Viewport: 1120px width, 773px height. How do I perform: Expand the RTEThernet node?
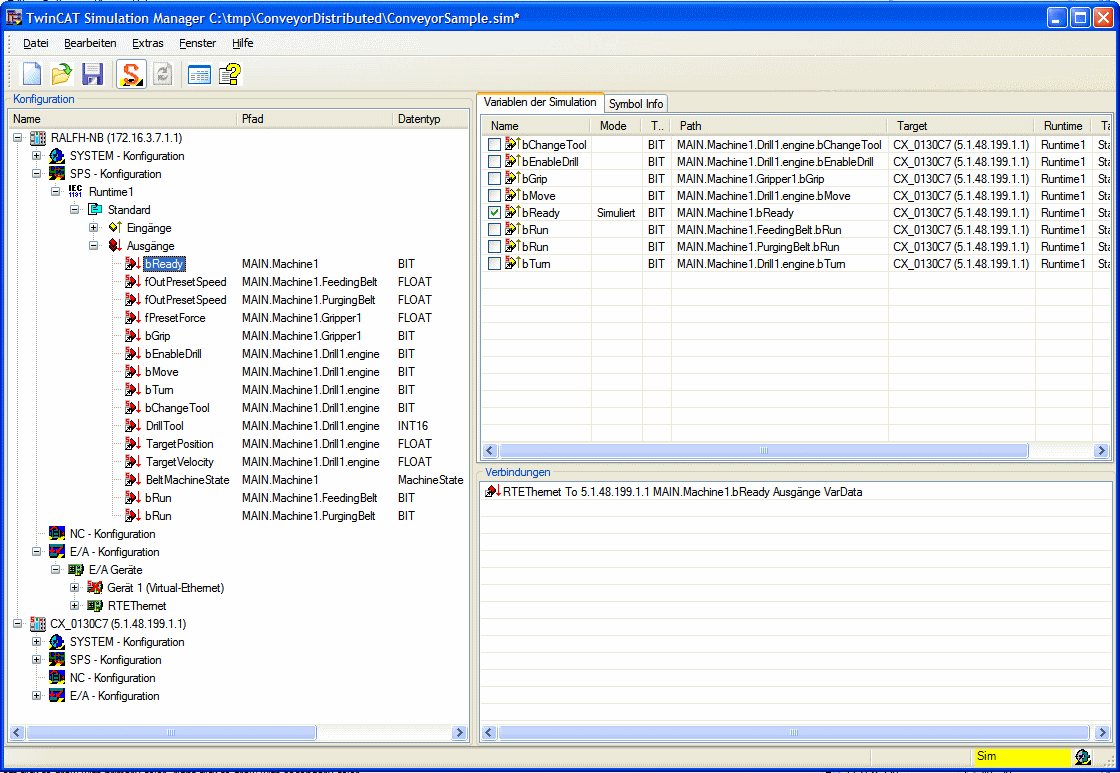coord(74,606)
